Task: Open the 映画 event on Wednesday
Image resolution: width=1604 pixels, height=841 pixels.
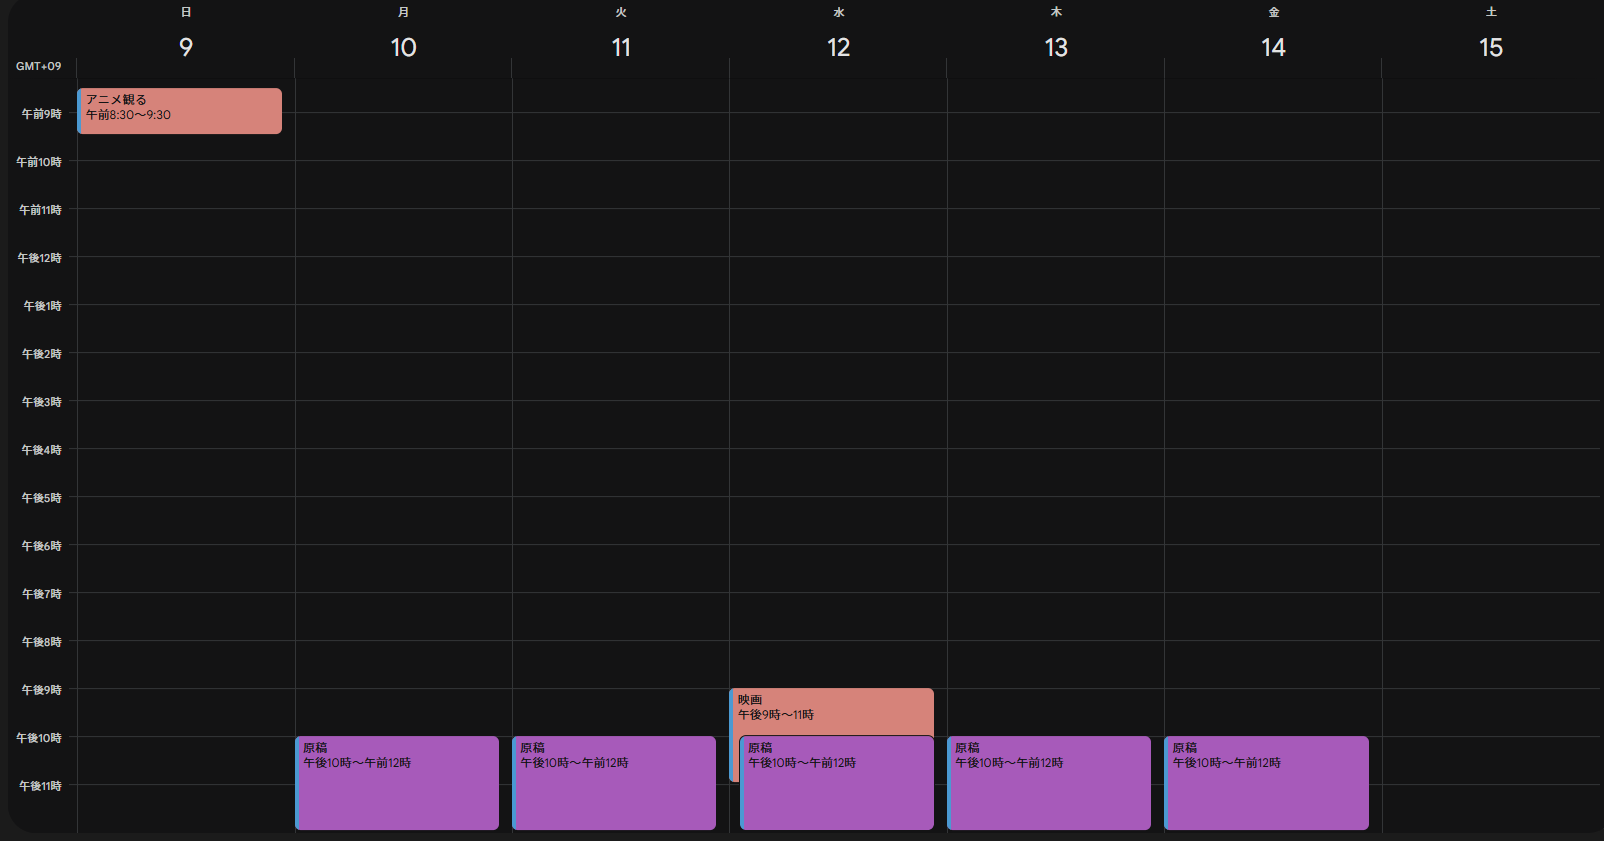Action: coord(832,710)
